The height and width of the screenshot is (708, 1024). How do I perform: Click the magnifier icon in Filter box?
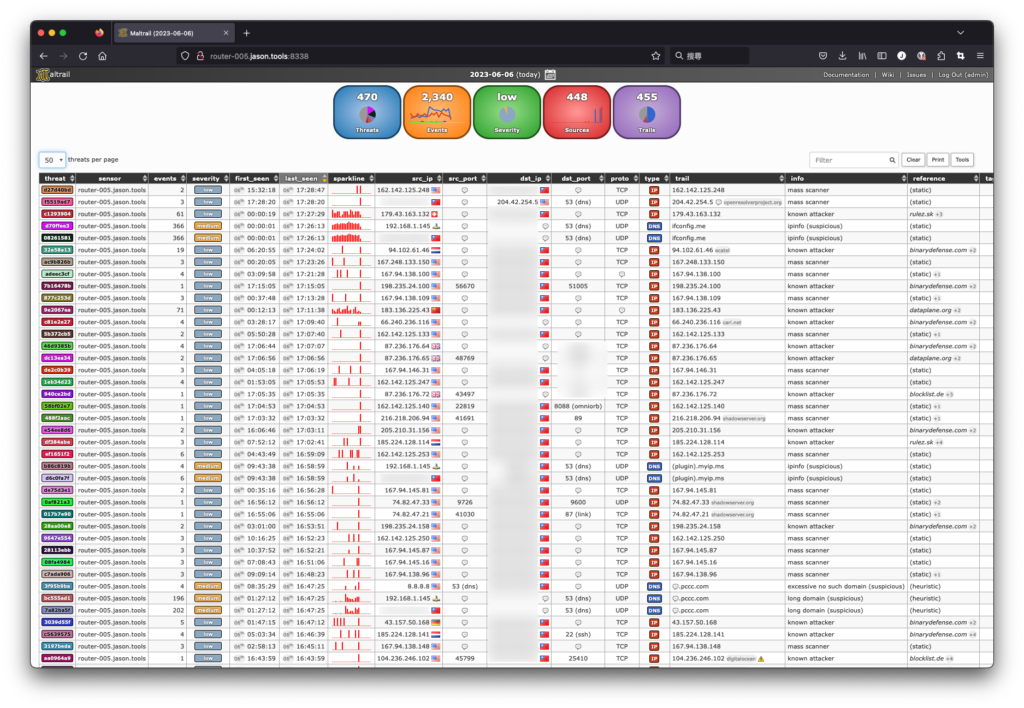[892, 160]
